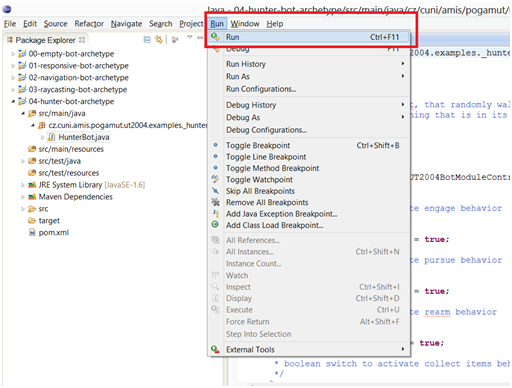This screenshot has width=512, height=388.
Task: Select Toggle Breakpoint menu entry
Action: click(x=309, y=145)
